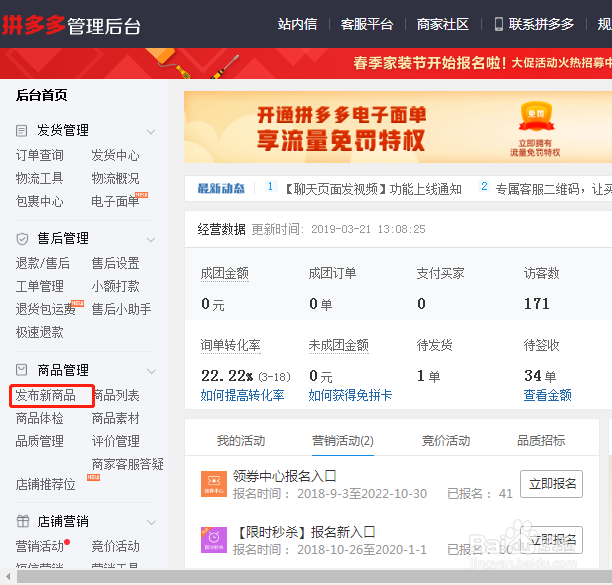Open 极速退款 in sidebar
The image size is (612, 585).
[x=39, y=333]
